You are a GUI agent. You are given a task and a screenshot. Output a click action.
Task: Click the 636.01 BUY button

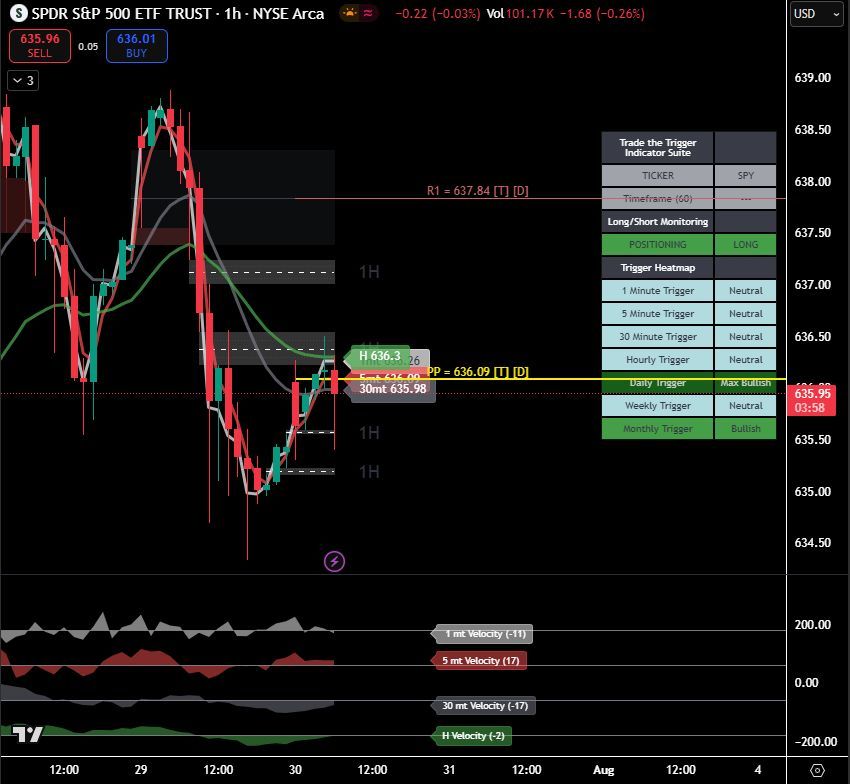click(137, 46)
